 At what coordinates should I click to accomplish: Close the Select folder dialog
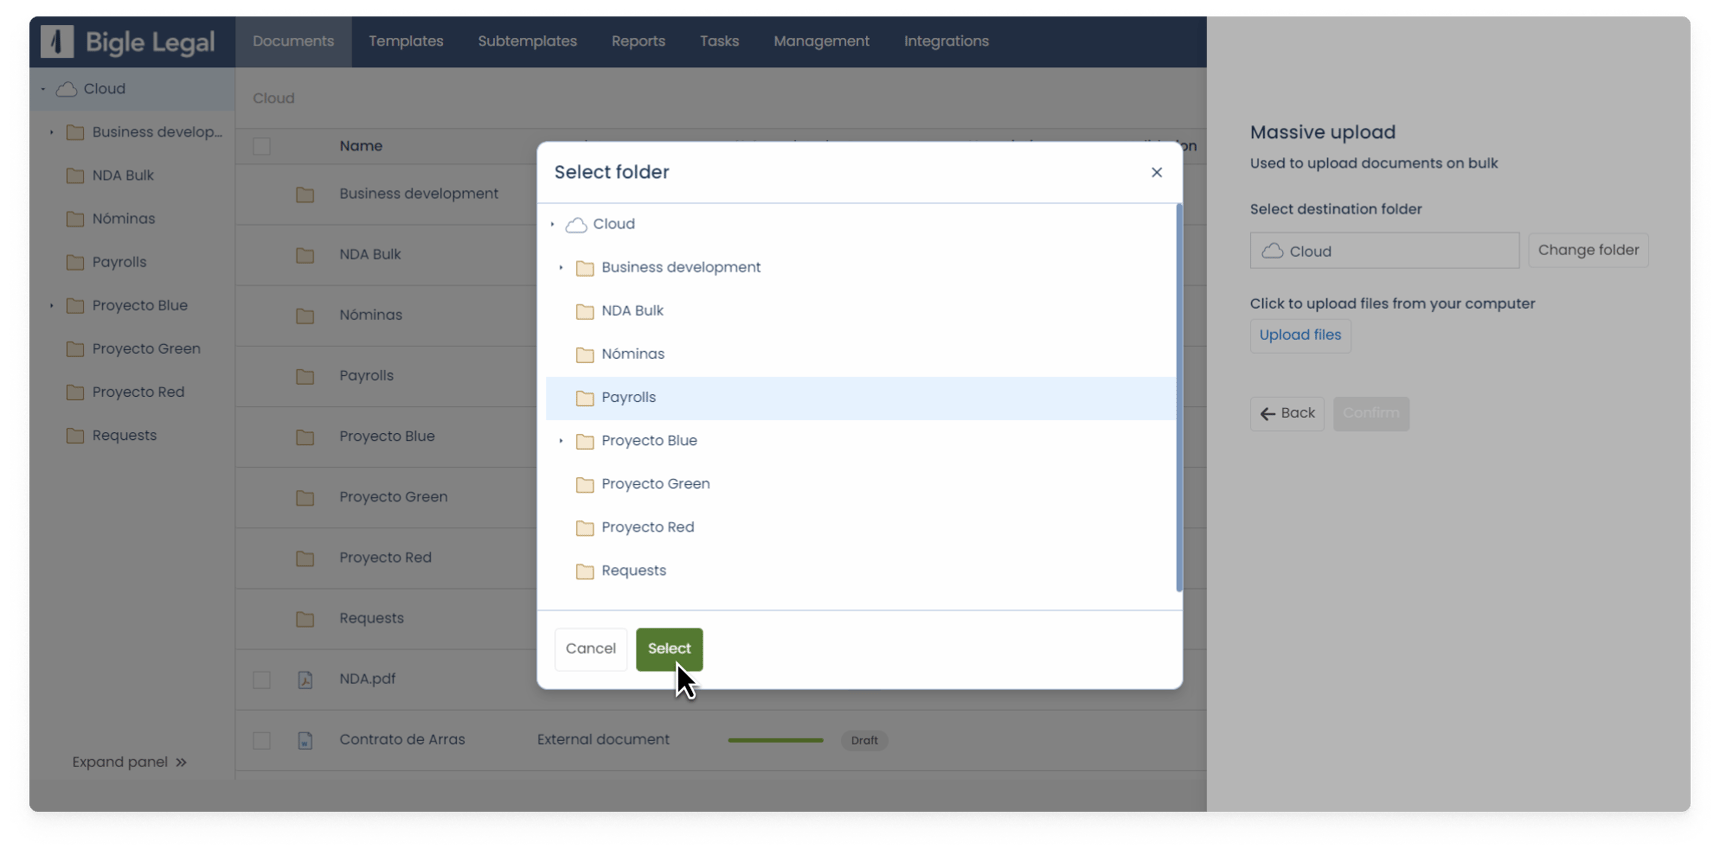(x=1156, y=173)
